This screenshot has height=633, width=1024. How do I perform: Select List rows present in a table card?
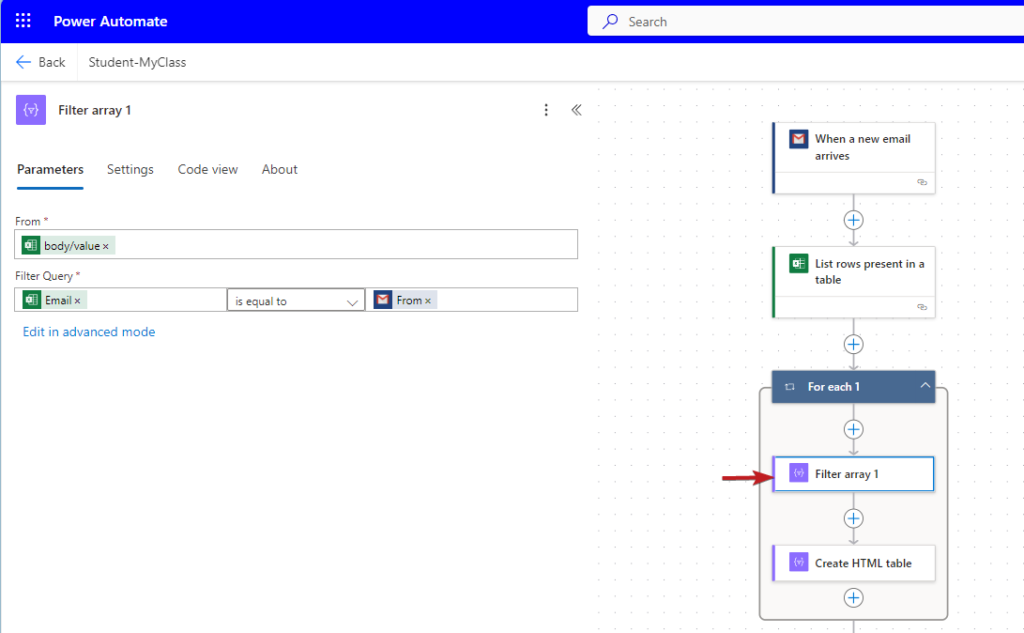tap(854, 282)
